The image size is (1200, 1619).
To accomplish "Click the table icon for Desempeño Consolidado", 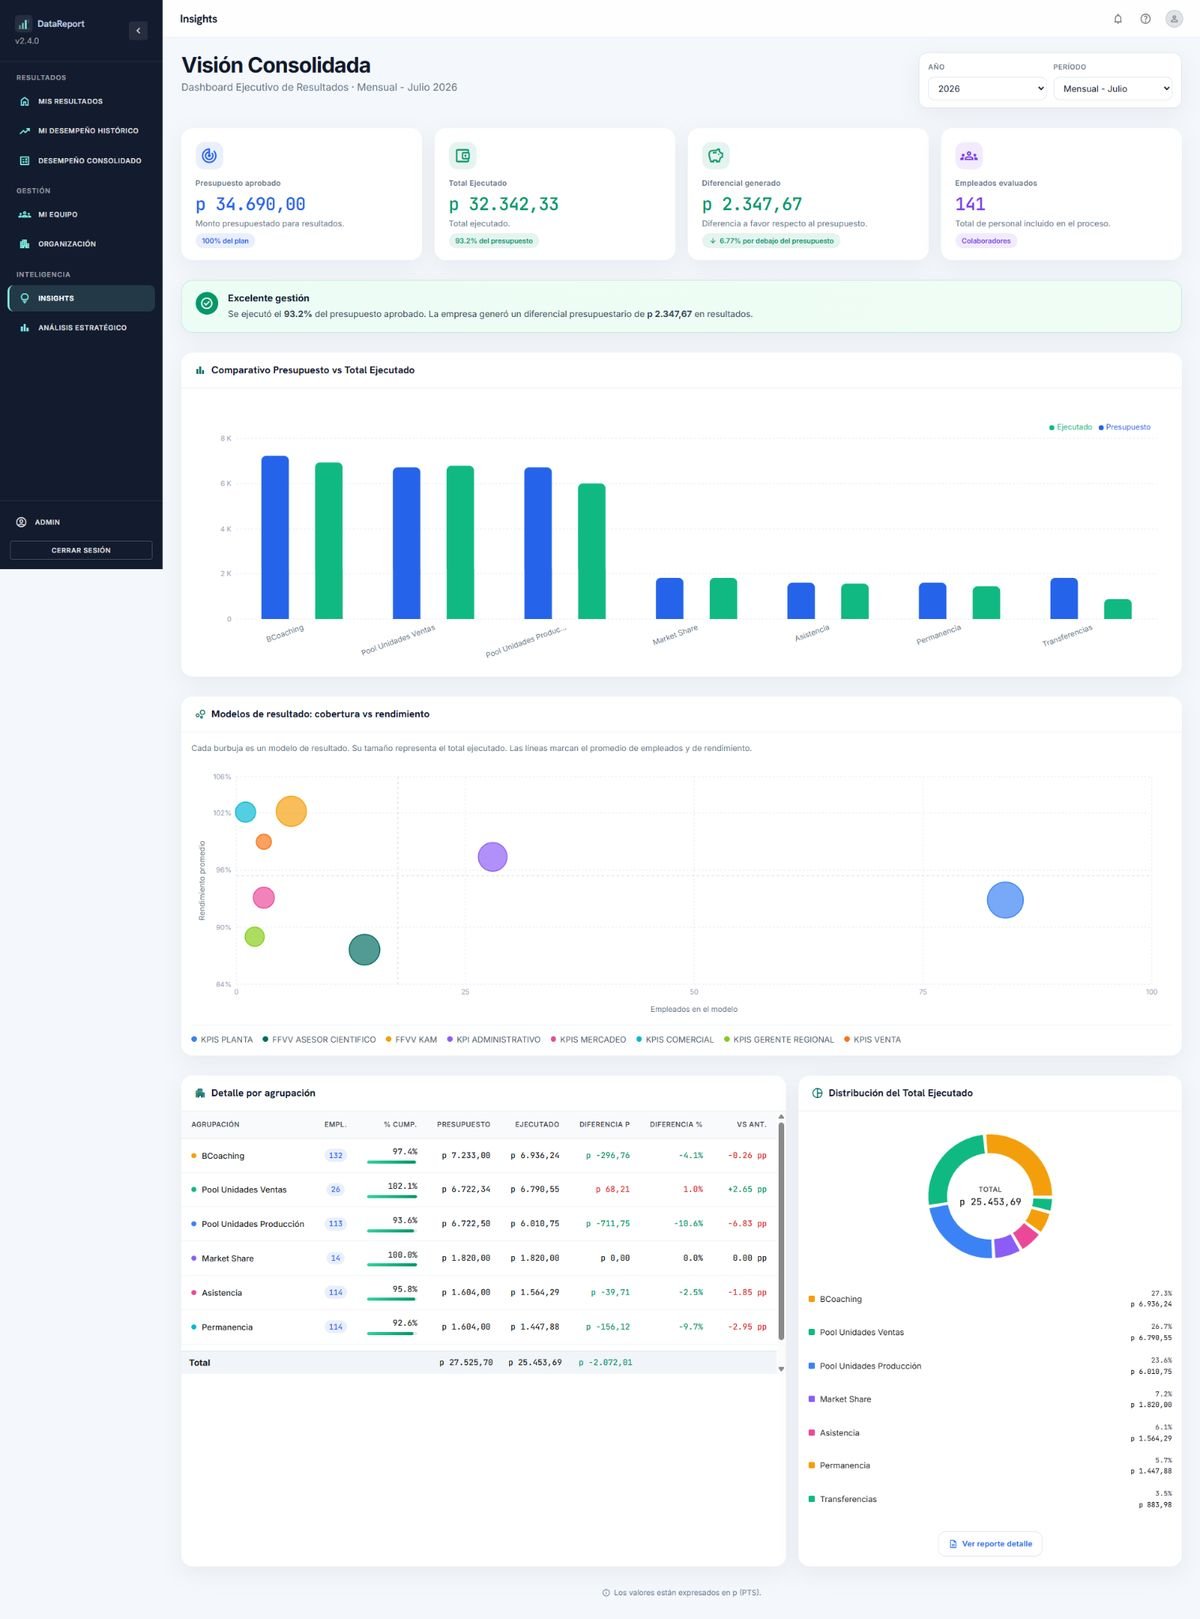I will (x=25, y=160).
